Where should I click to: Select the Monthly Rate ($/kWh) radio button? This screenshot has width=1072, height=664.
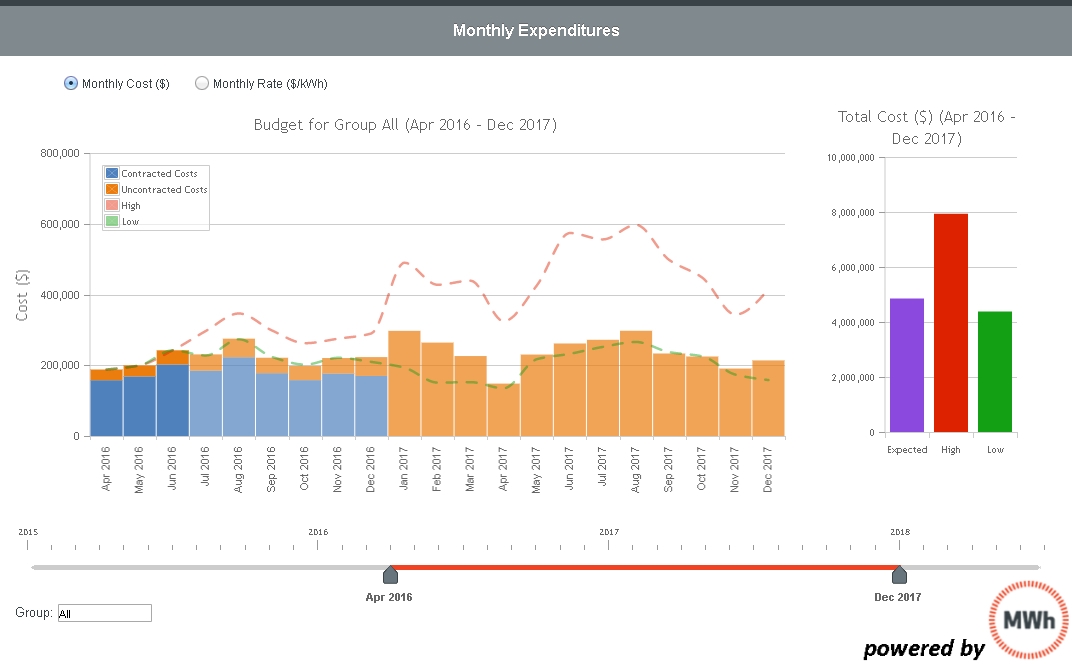coord(202,83)
